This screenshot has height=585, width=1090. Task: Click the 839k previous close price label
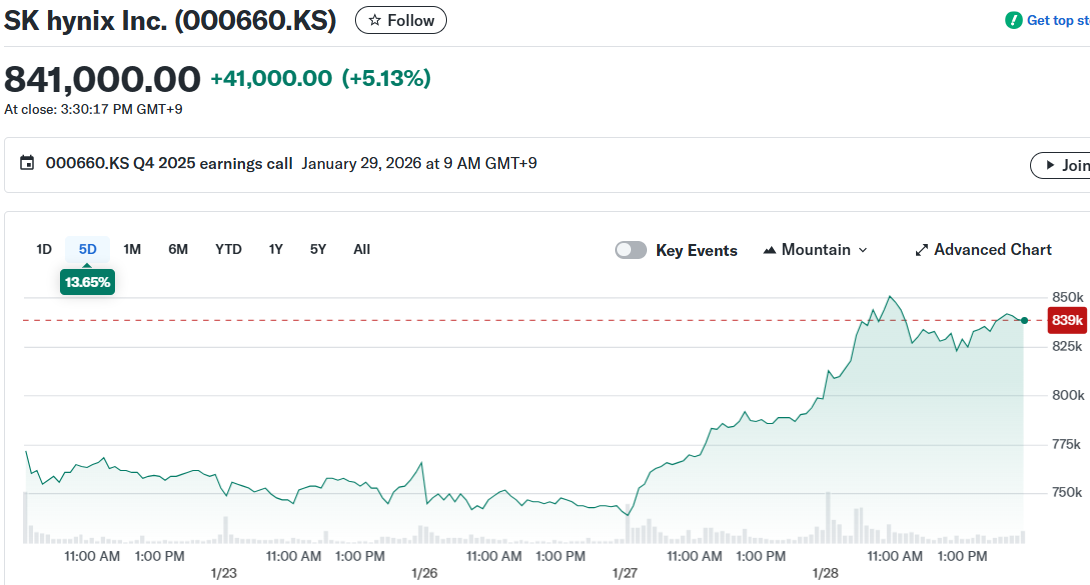click(1067, 321)
